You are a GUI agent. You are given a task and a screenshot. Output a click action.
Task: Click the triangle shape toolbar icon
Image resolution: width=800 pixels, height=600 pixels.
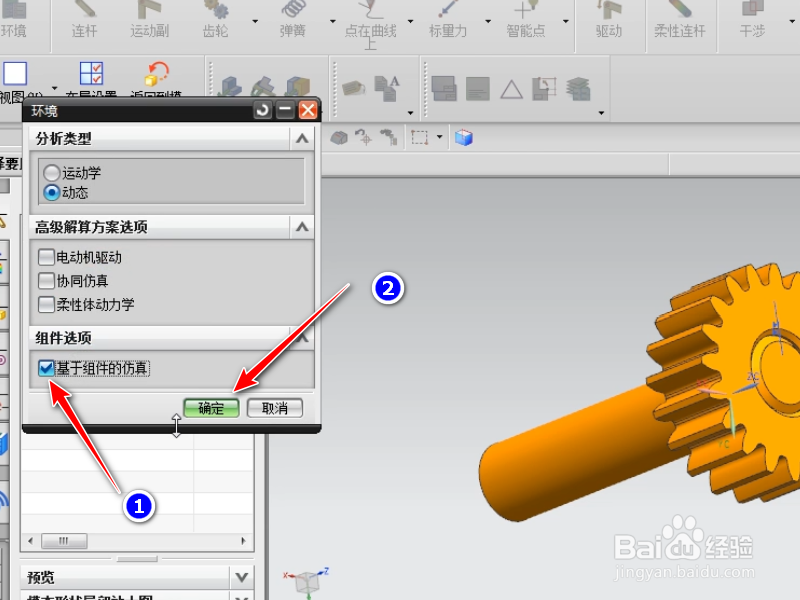[511, 89]
